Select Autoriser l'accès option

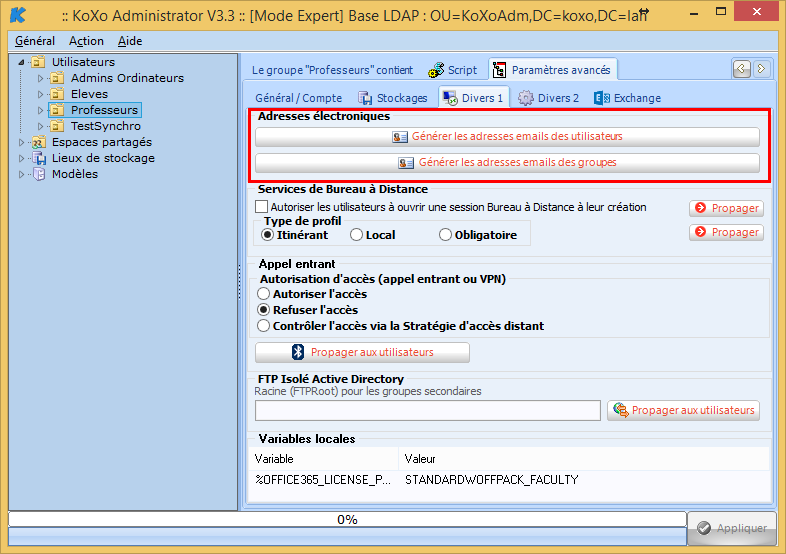(x=264, y=294)
